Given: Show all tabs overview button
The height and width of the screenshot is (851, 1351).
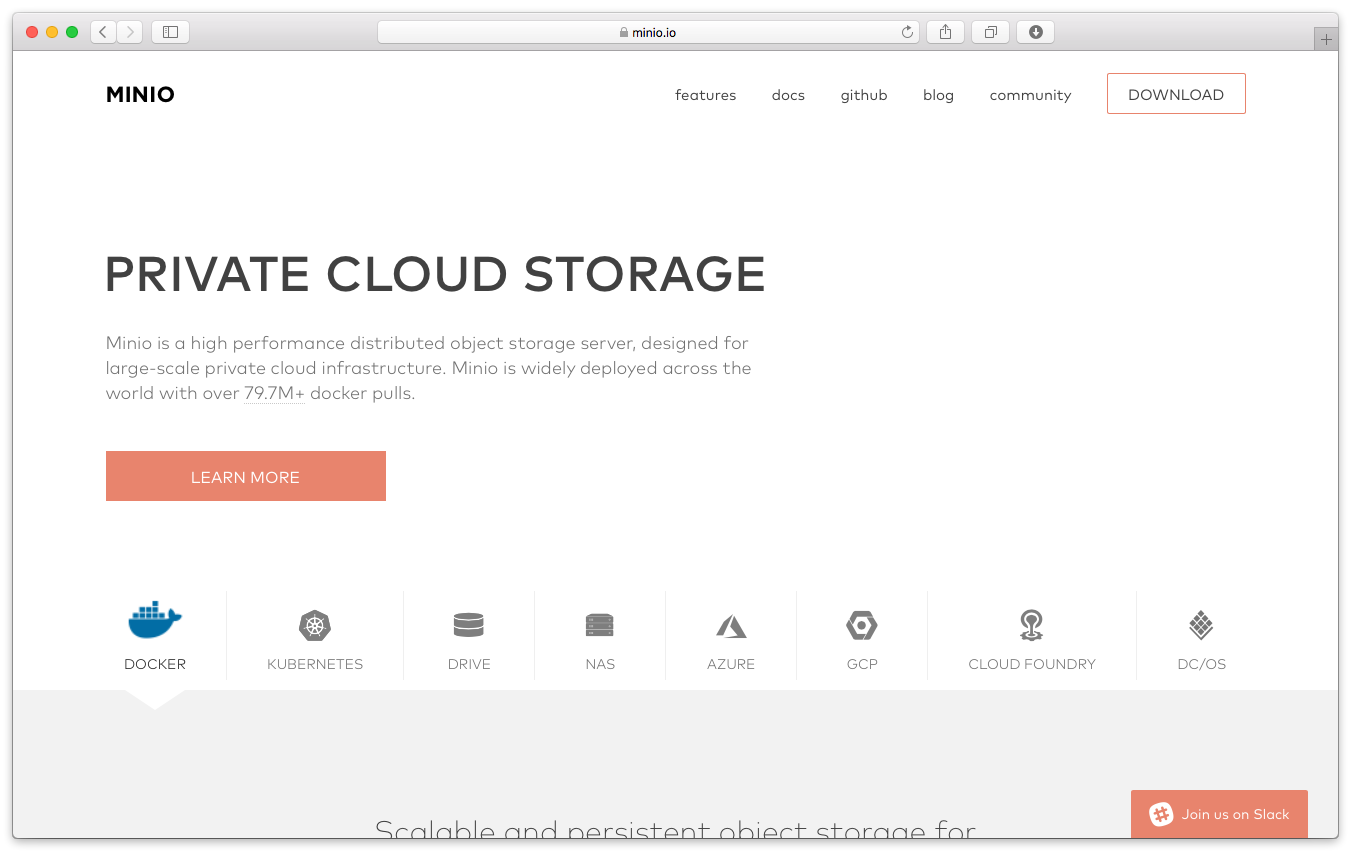Looking at the screenshot, I should click(990, 32).
